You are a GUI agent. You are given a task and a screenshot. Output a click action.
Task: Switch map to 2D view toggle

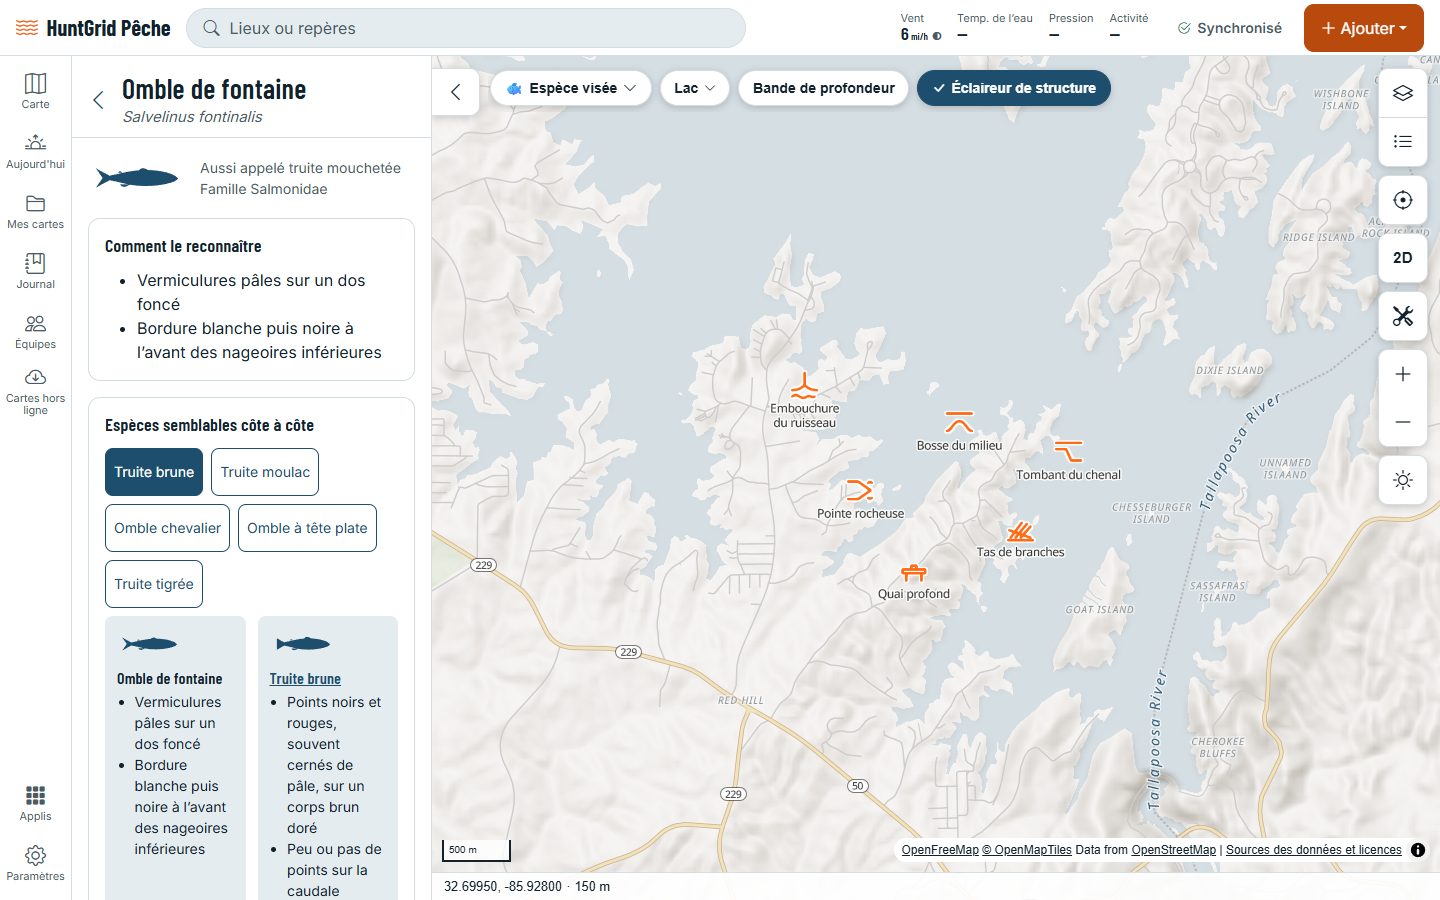pyautogui.click(x=1403, y=258)
